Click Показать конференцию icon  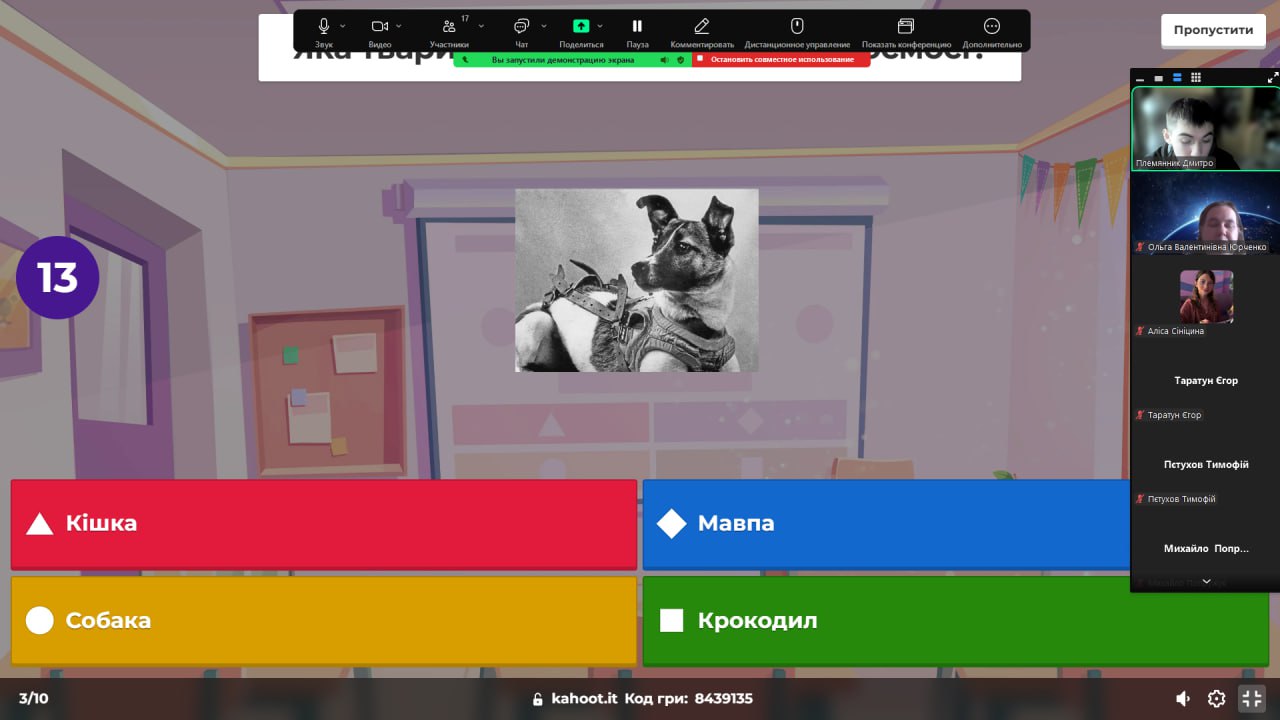(906, 27)
